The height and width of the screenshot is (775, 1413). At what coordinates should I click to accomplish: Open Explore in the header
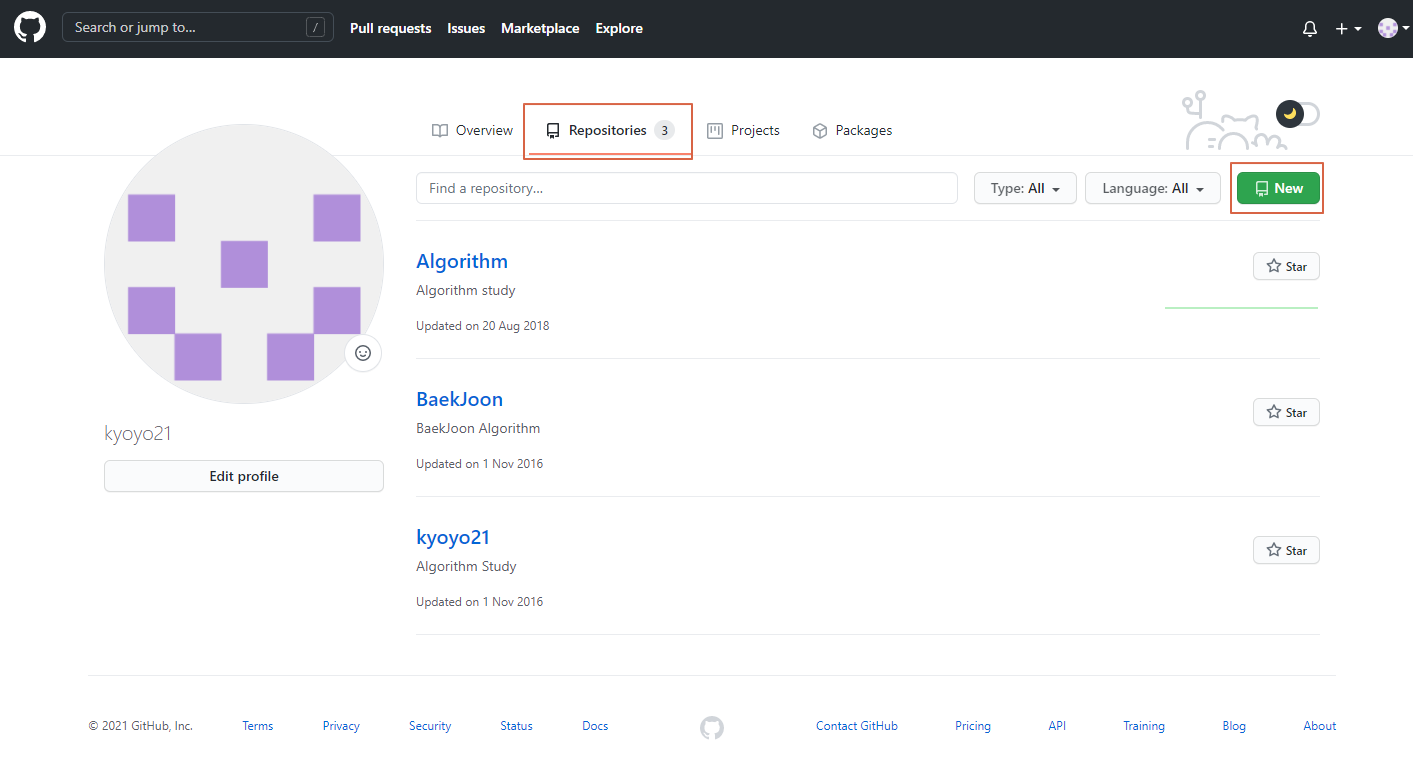pos(619,28)
